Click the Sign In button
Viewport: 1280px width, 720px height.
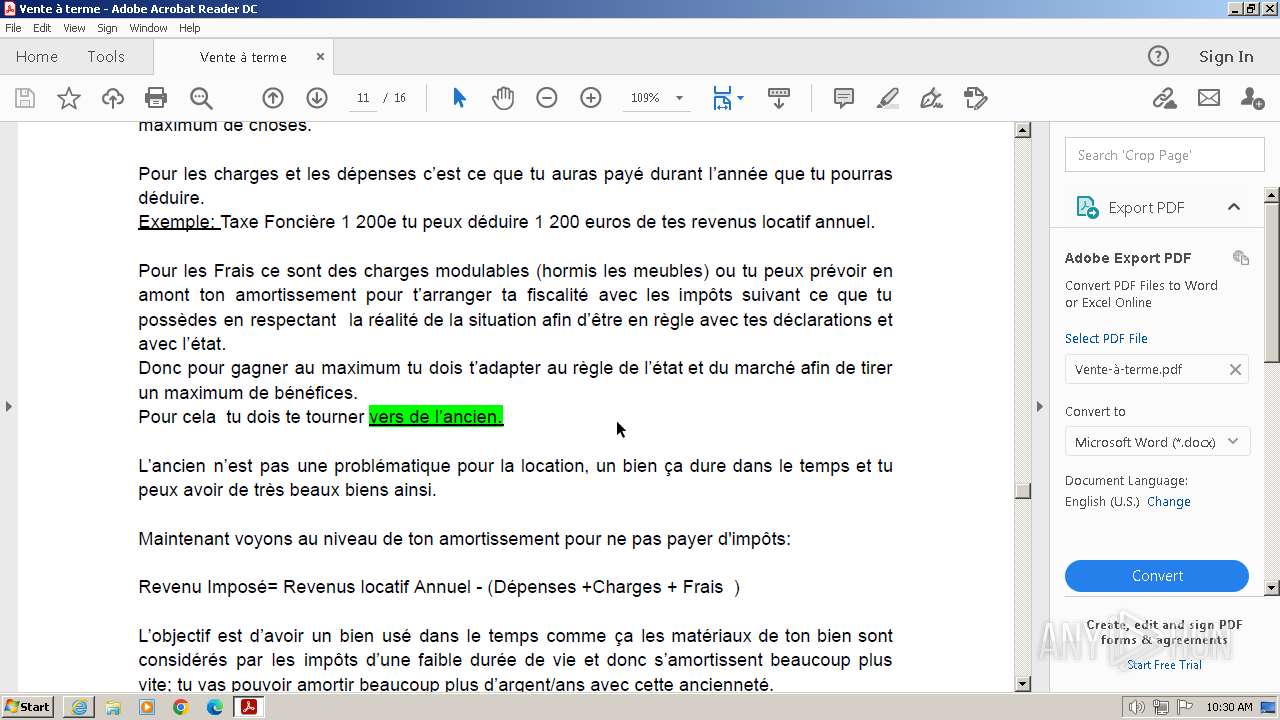click(1226, 57)
